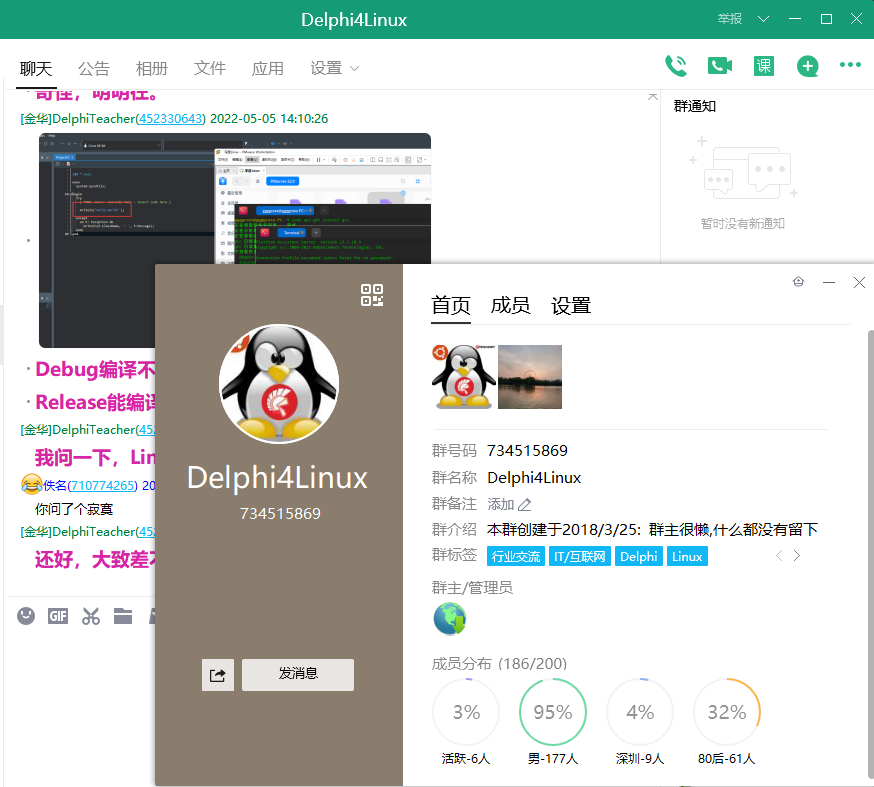Select the scissors screenshot tool

tap(90, 616)
